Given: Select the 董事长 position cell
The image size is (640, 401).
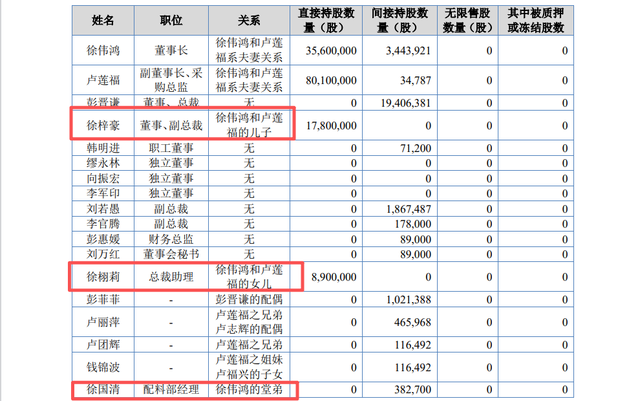Looking at the screenshot, I should (x=171, y=50).
